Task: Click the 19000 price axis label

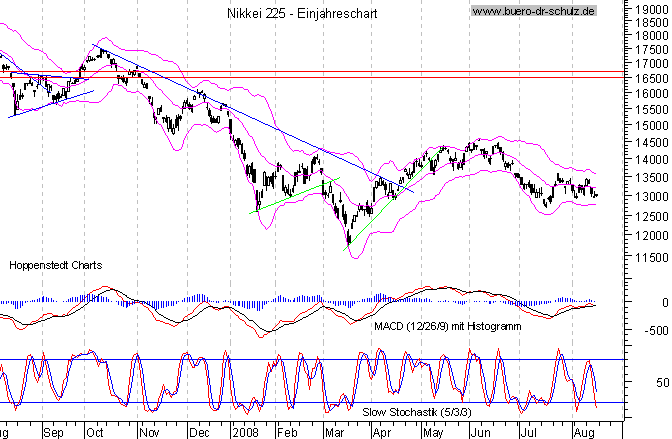Action: (x=648, y=8)
